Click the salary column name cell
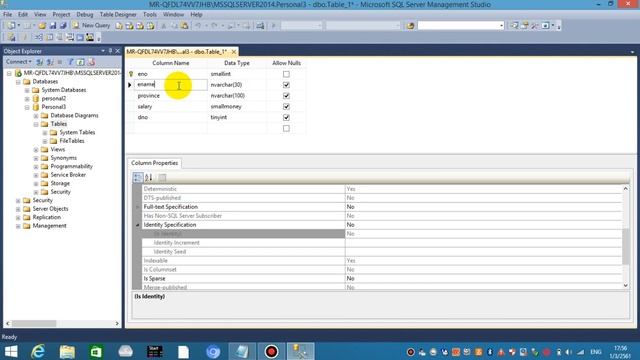 click(171, 107)
